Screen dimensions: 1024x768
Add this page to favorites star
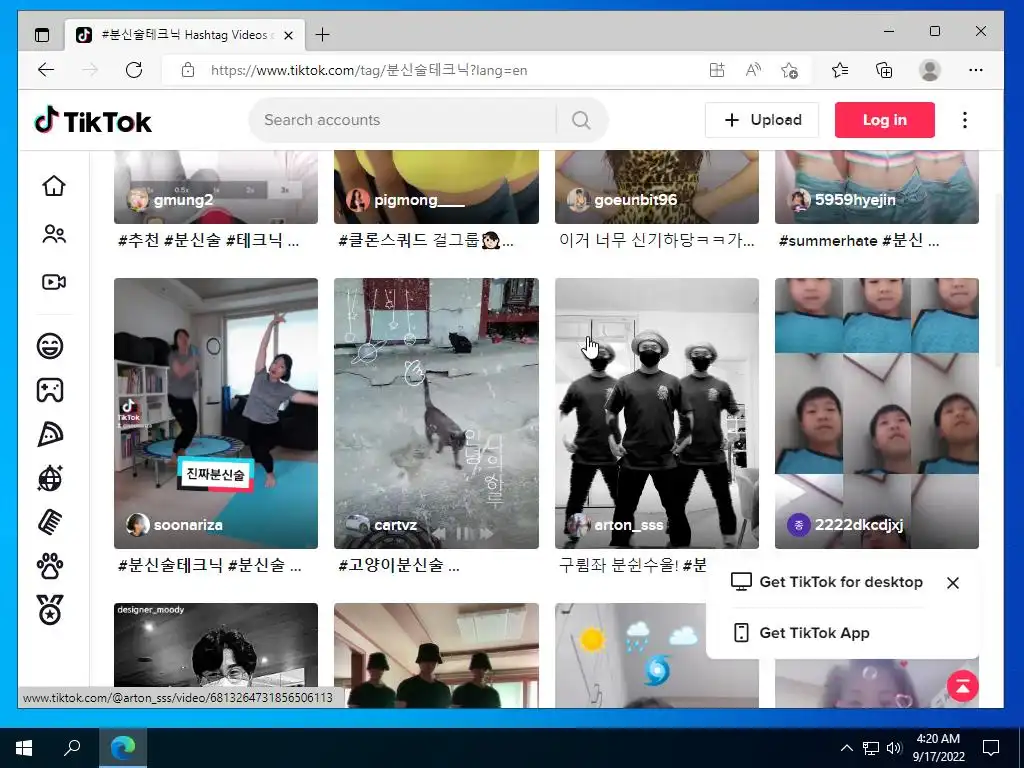click(789, 70)
